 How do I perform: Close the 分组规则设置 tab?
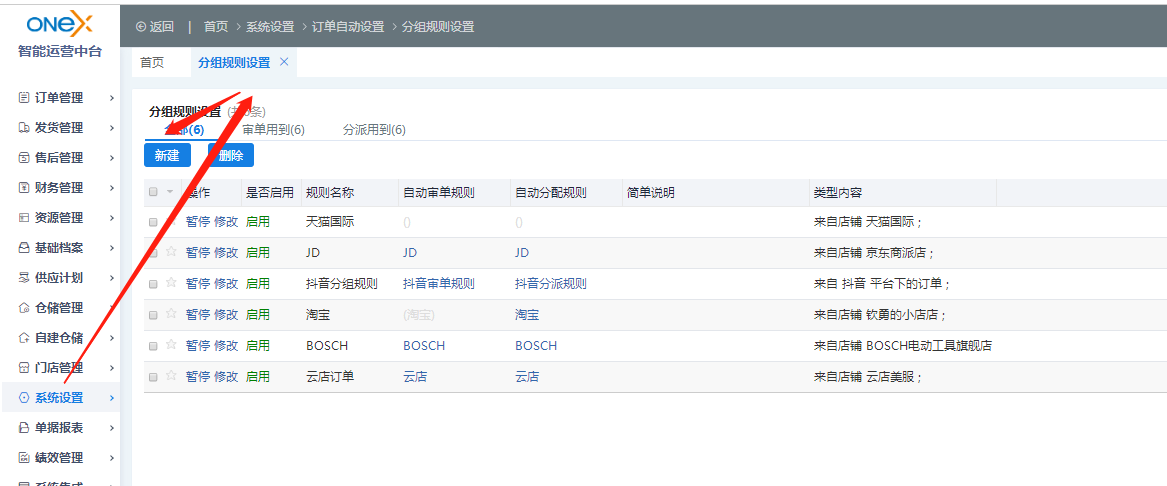pos(284,62)
